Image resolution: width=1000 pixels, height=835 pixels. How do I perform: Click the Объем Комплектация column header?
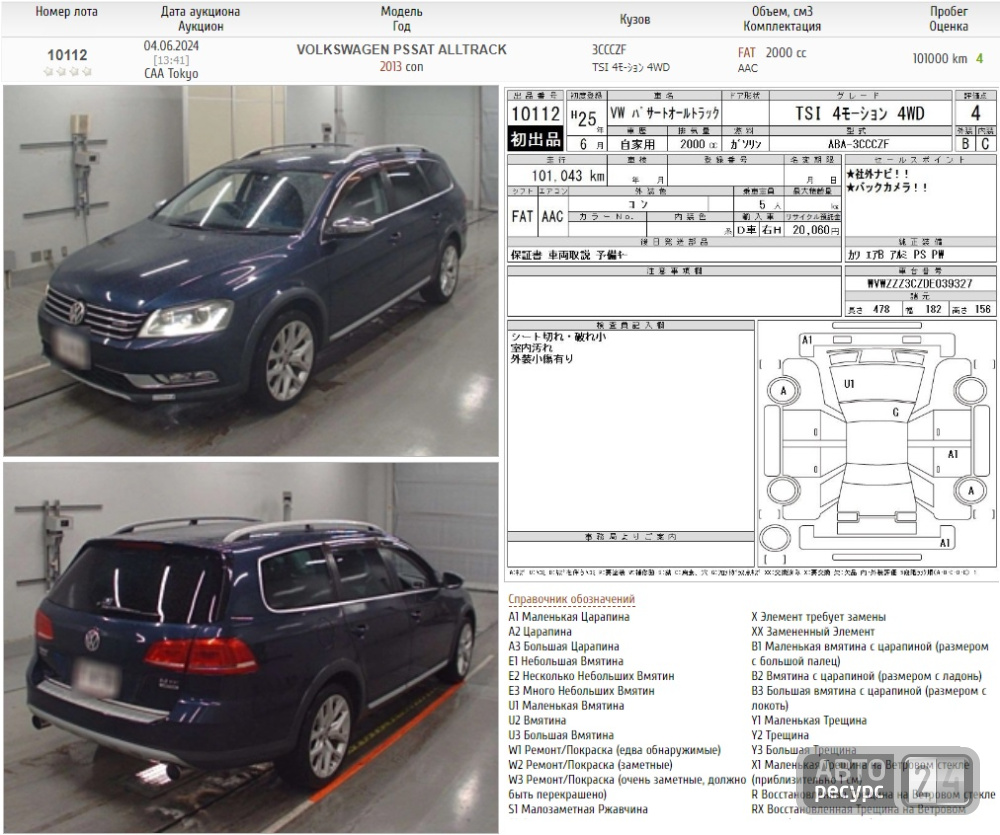coord(782,18)
